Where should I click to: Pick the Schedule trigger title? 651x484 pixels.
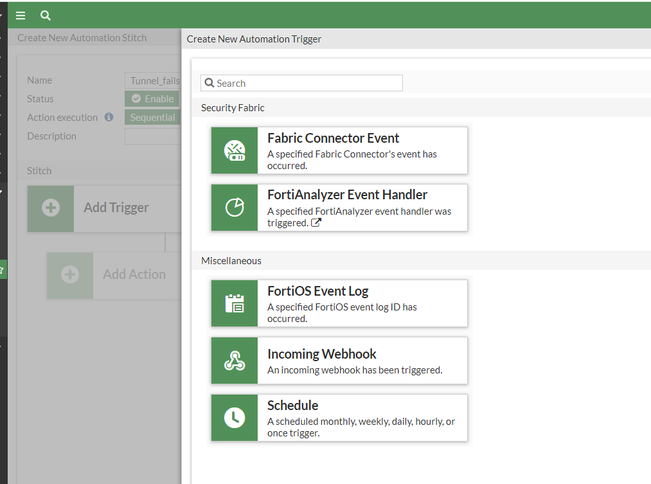point(293,405)
